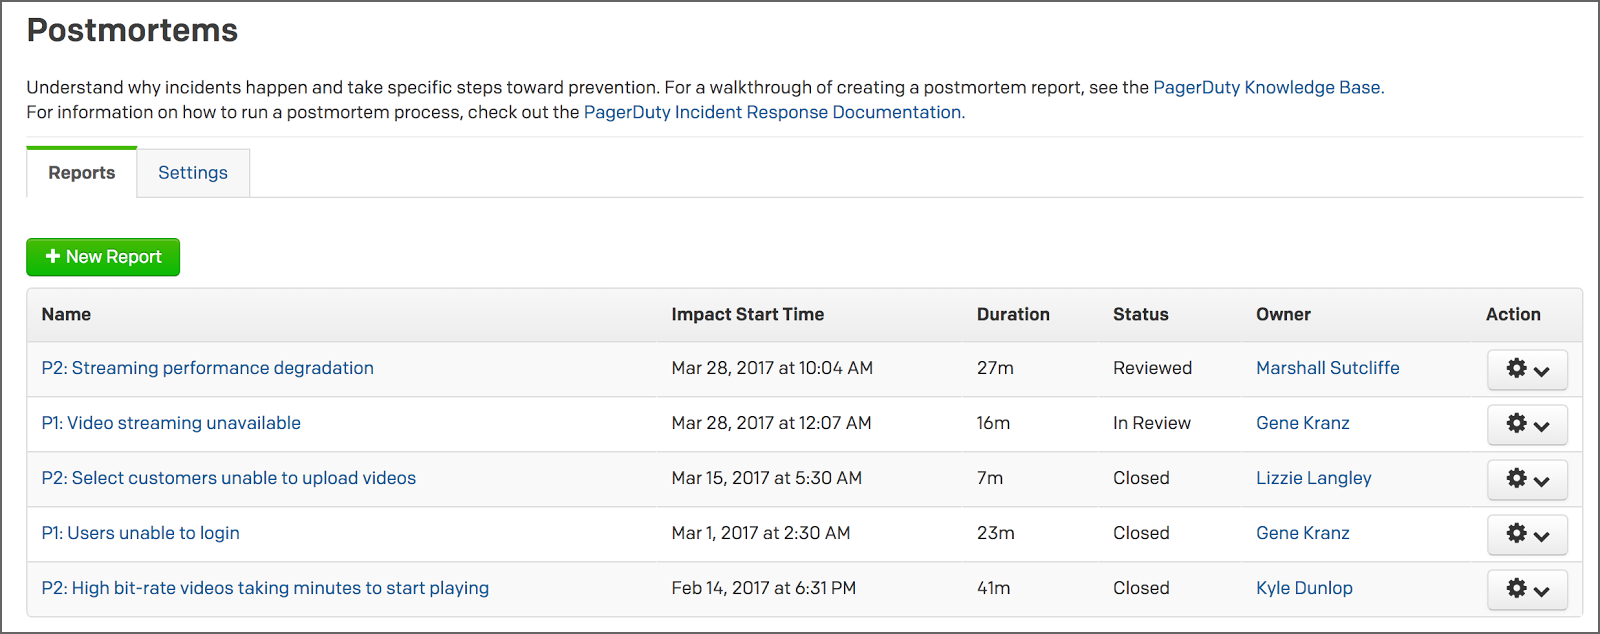Select the Reports tab

(81, 173)
